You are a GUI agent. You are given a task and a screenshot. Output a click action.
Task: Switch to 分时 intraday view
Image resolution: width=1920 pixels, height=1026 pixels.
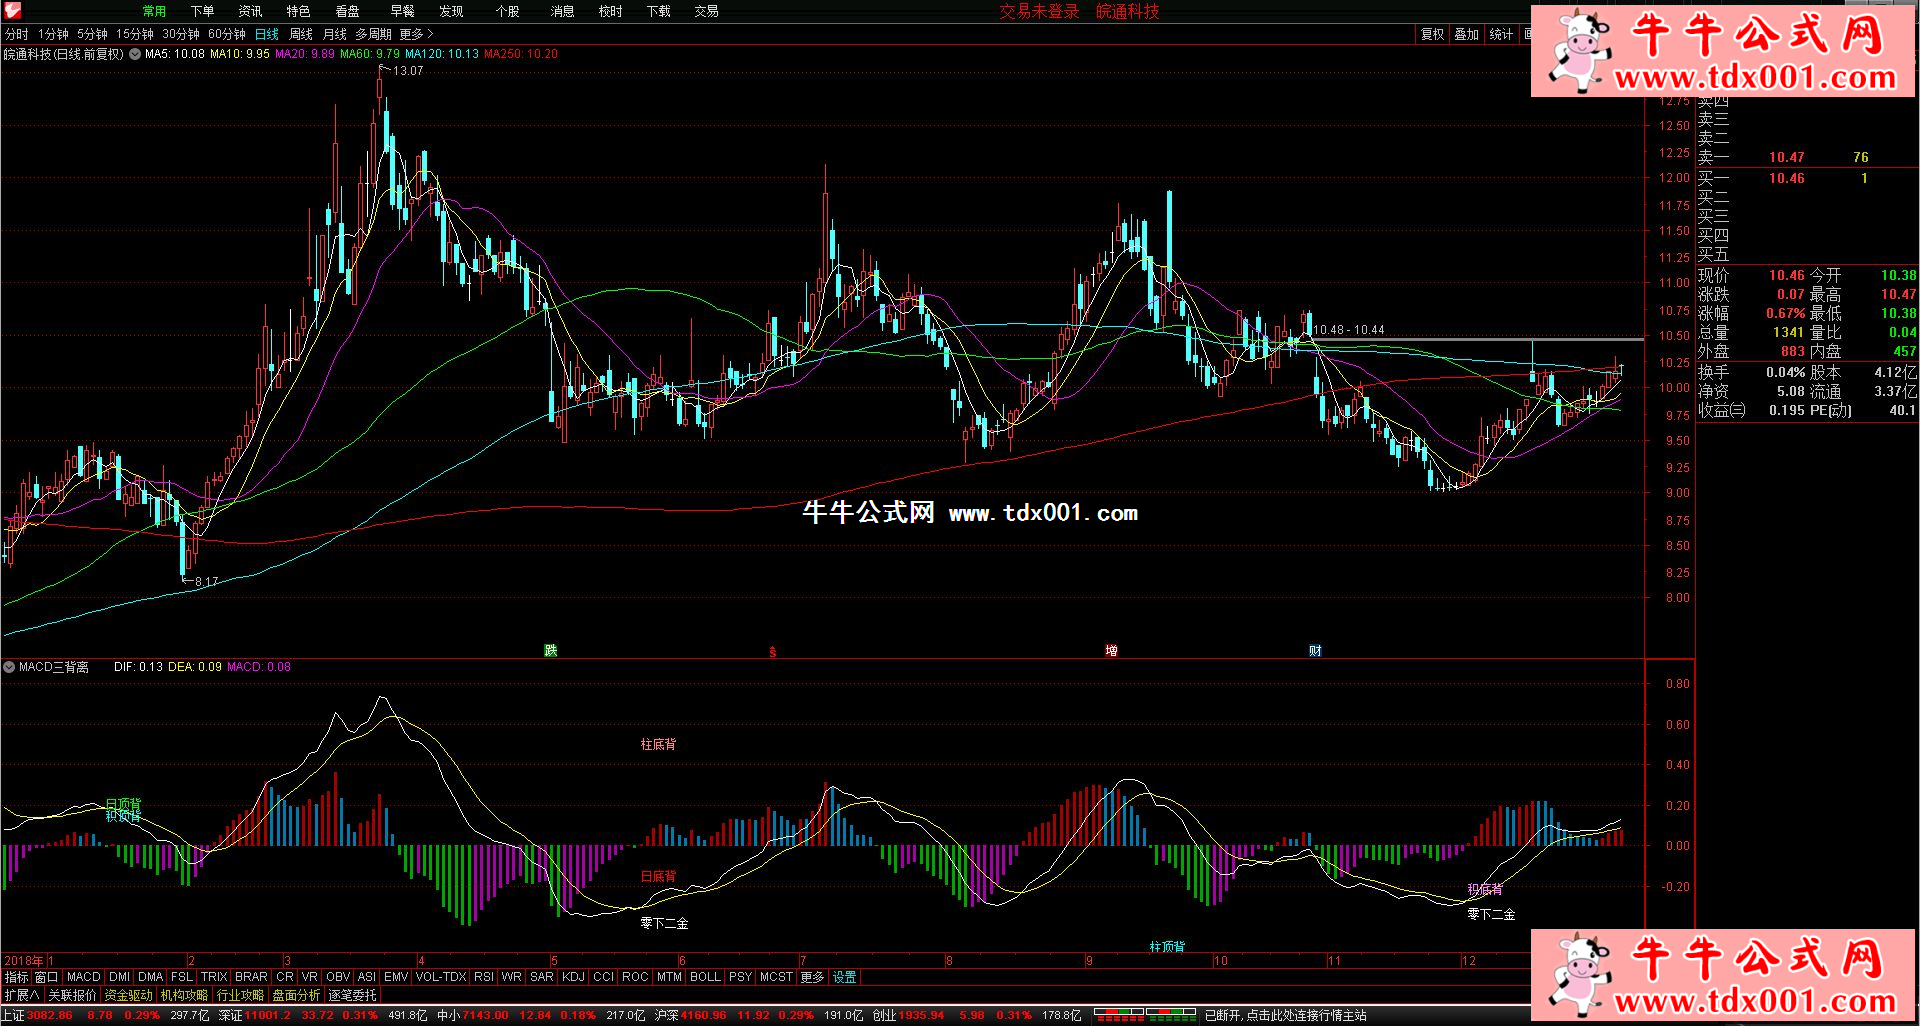tap(17, 34)
